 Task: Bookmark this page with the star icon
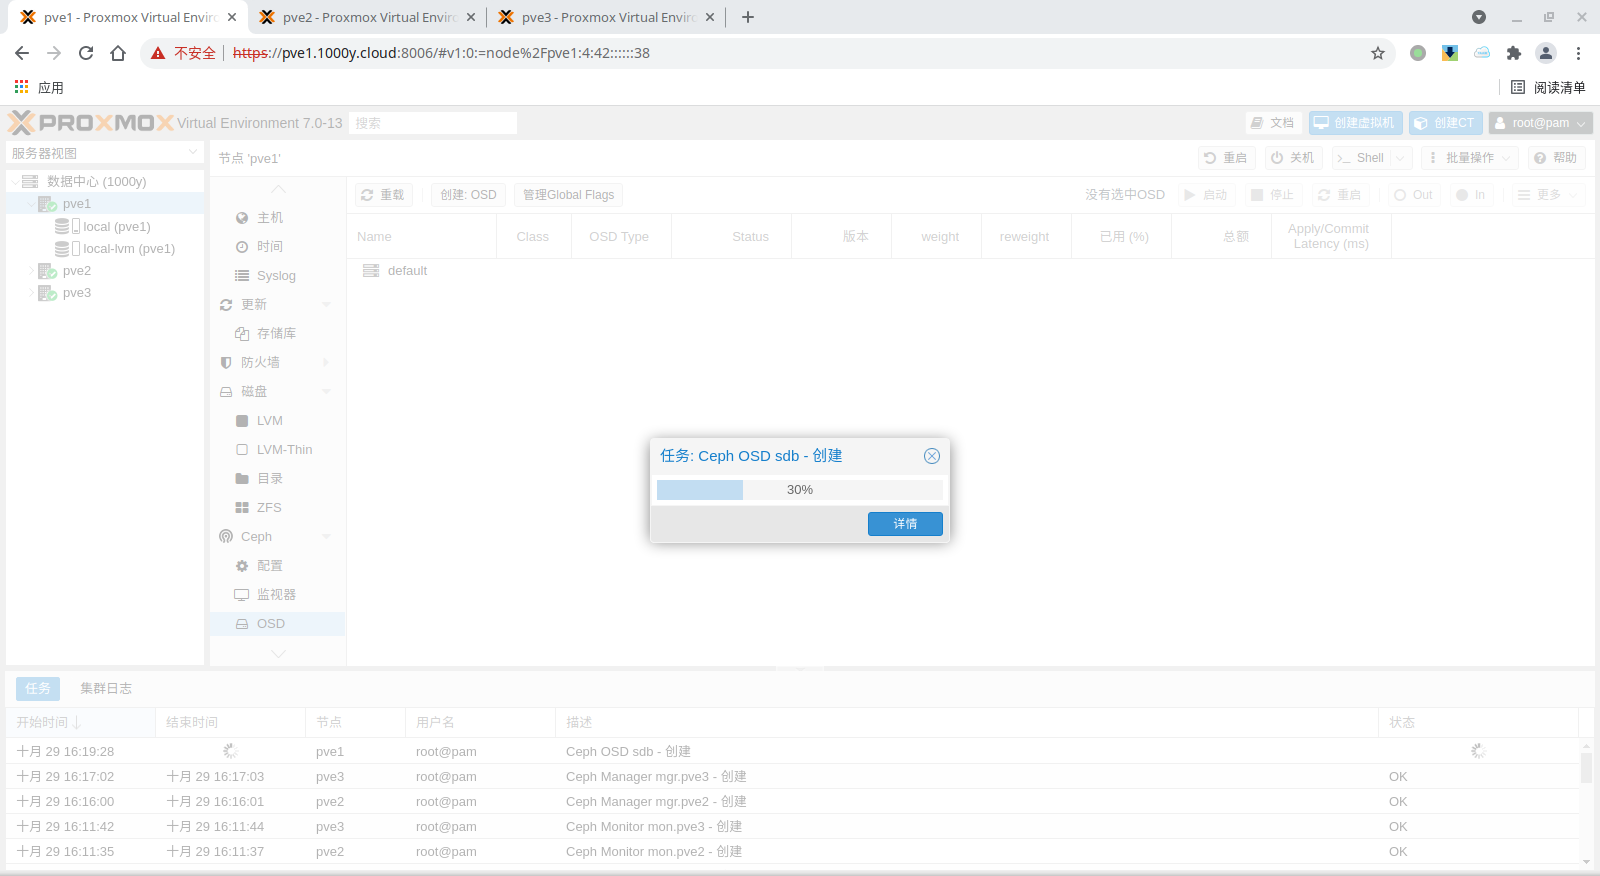tap(1377, 53)
